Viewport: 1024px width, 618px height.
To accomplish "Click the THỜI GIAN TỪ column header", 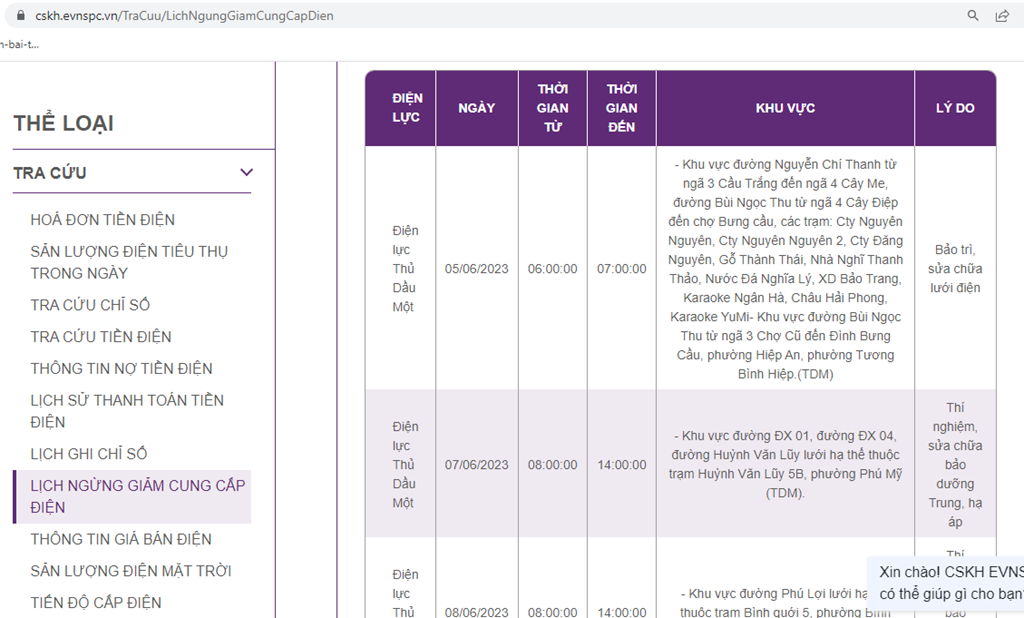I will 552,108.
